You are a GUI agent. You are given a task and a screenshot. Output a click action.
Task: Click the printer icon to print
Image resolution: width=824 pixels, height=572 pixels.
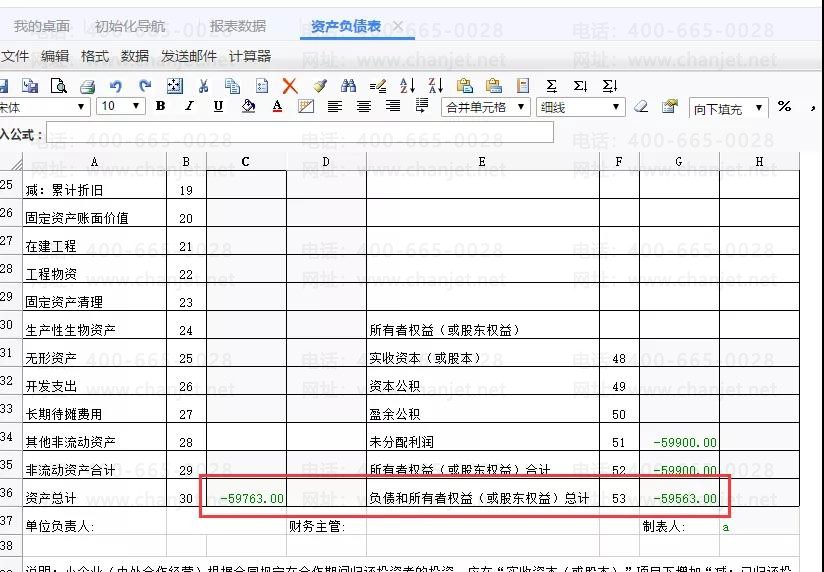point(87,86)
